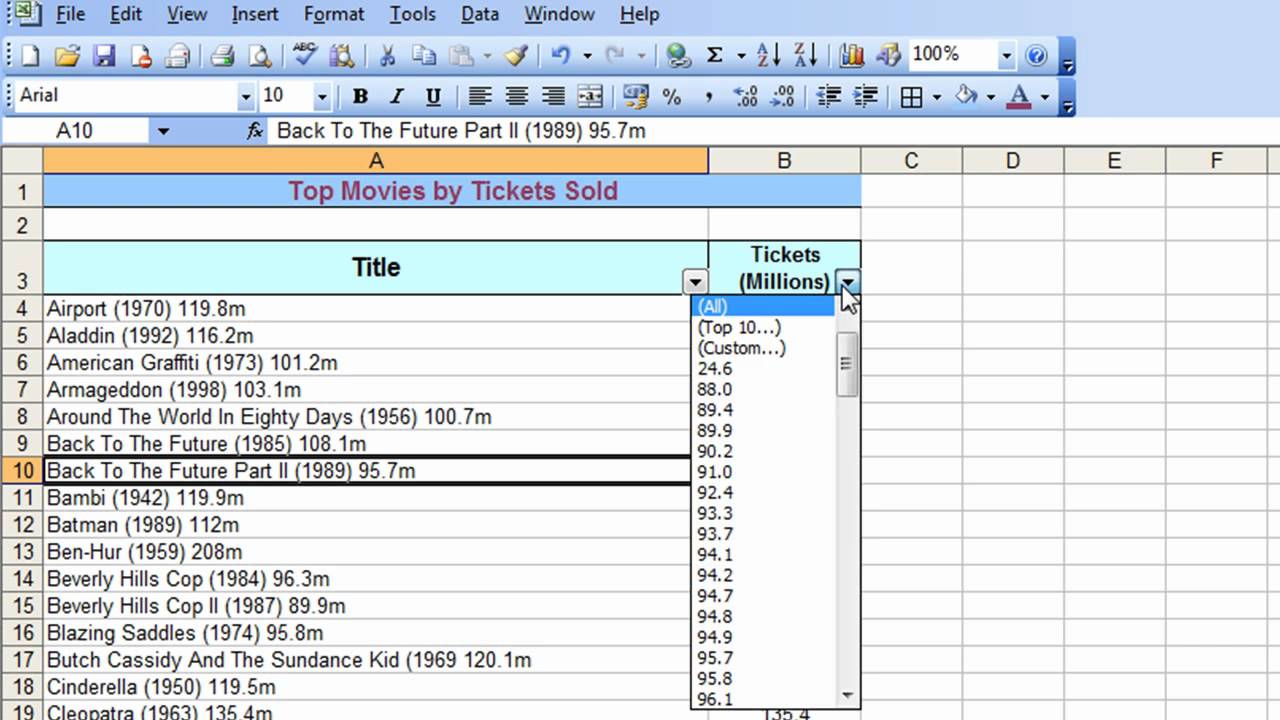Image resolution: width=1280 pixels, height=720 pixels.
Task: Expand the AutoSum functions arrow
Action: tap(741, 56)
